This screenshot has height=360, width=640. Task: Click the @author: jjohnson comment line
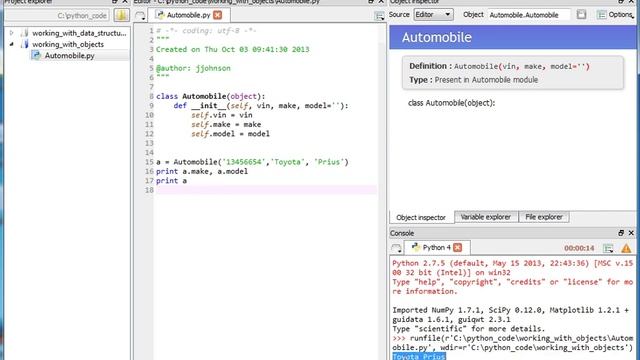click(x=193, y=68)
